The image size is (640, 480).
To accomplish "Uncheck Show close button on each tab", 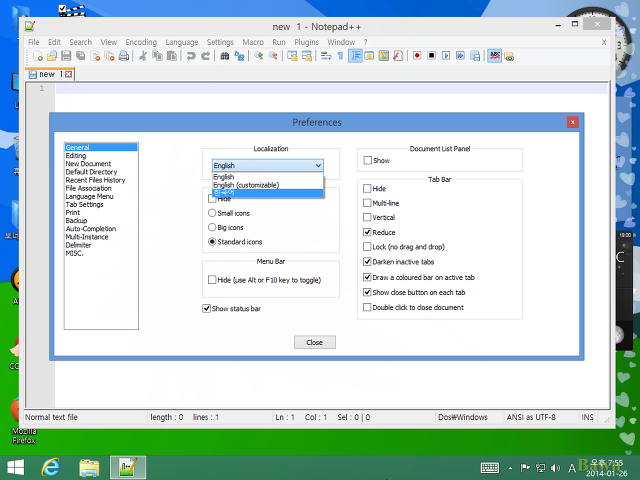I will click(x=367, y=292).
